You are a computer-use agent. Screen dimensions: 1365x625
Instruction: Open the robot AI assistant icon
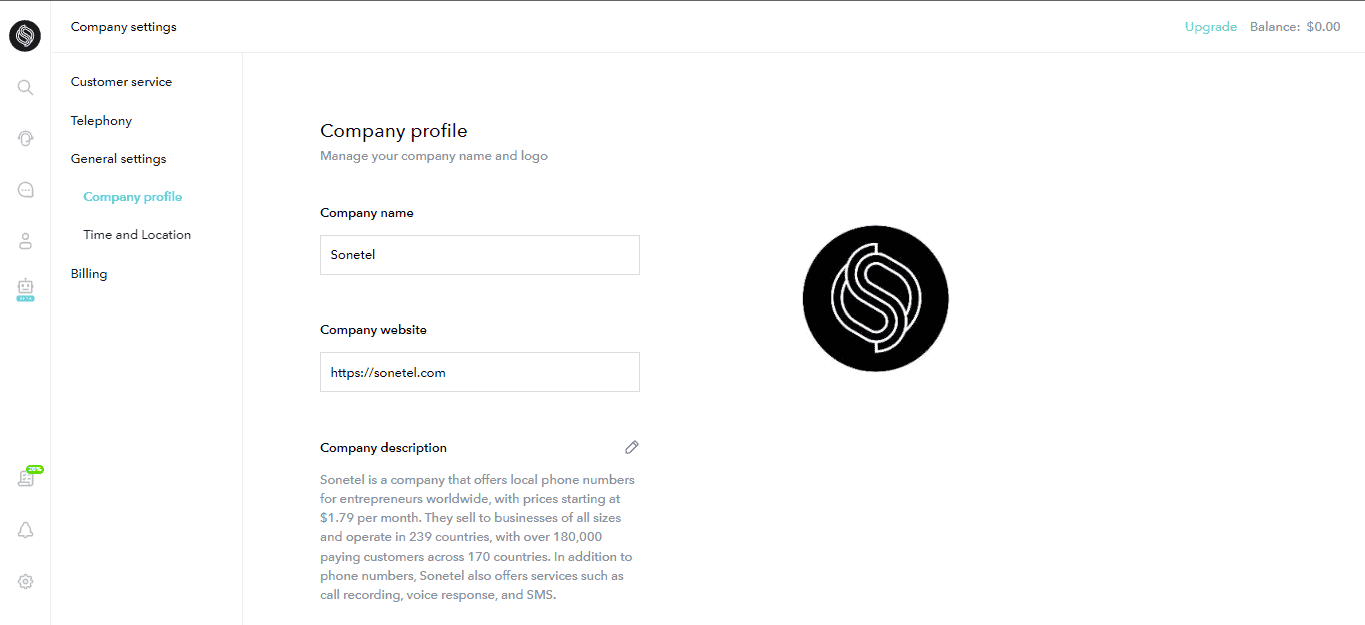[26, 289]
